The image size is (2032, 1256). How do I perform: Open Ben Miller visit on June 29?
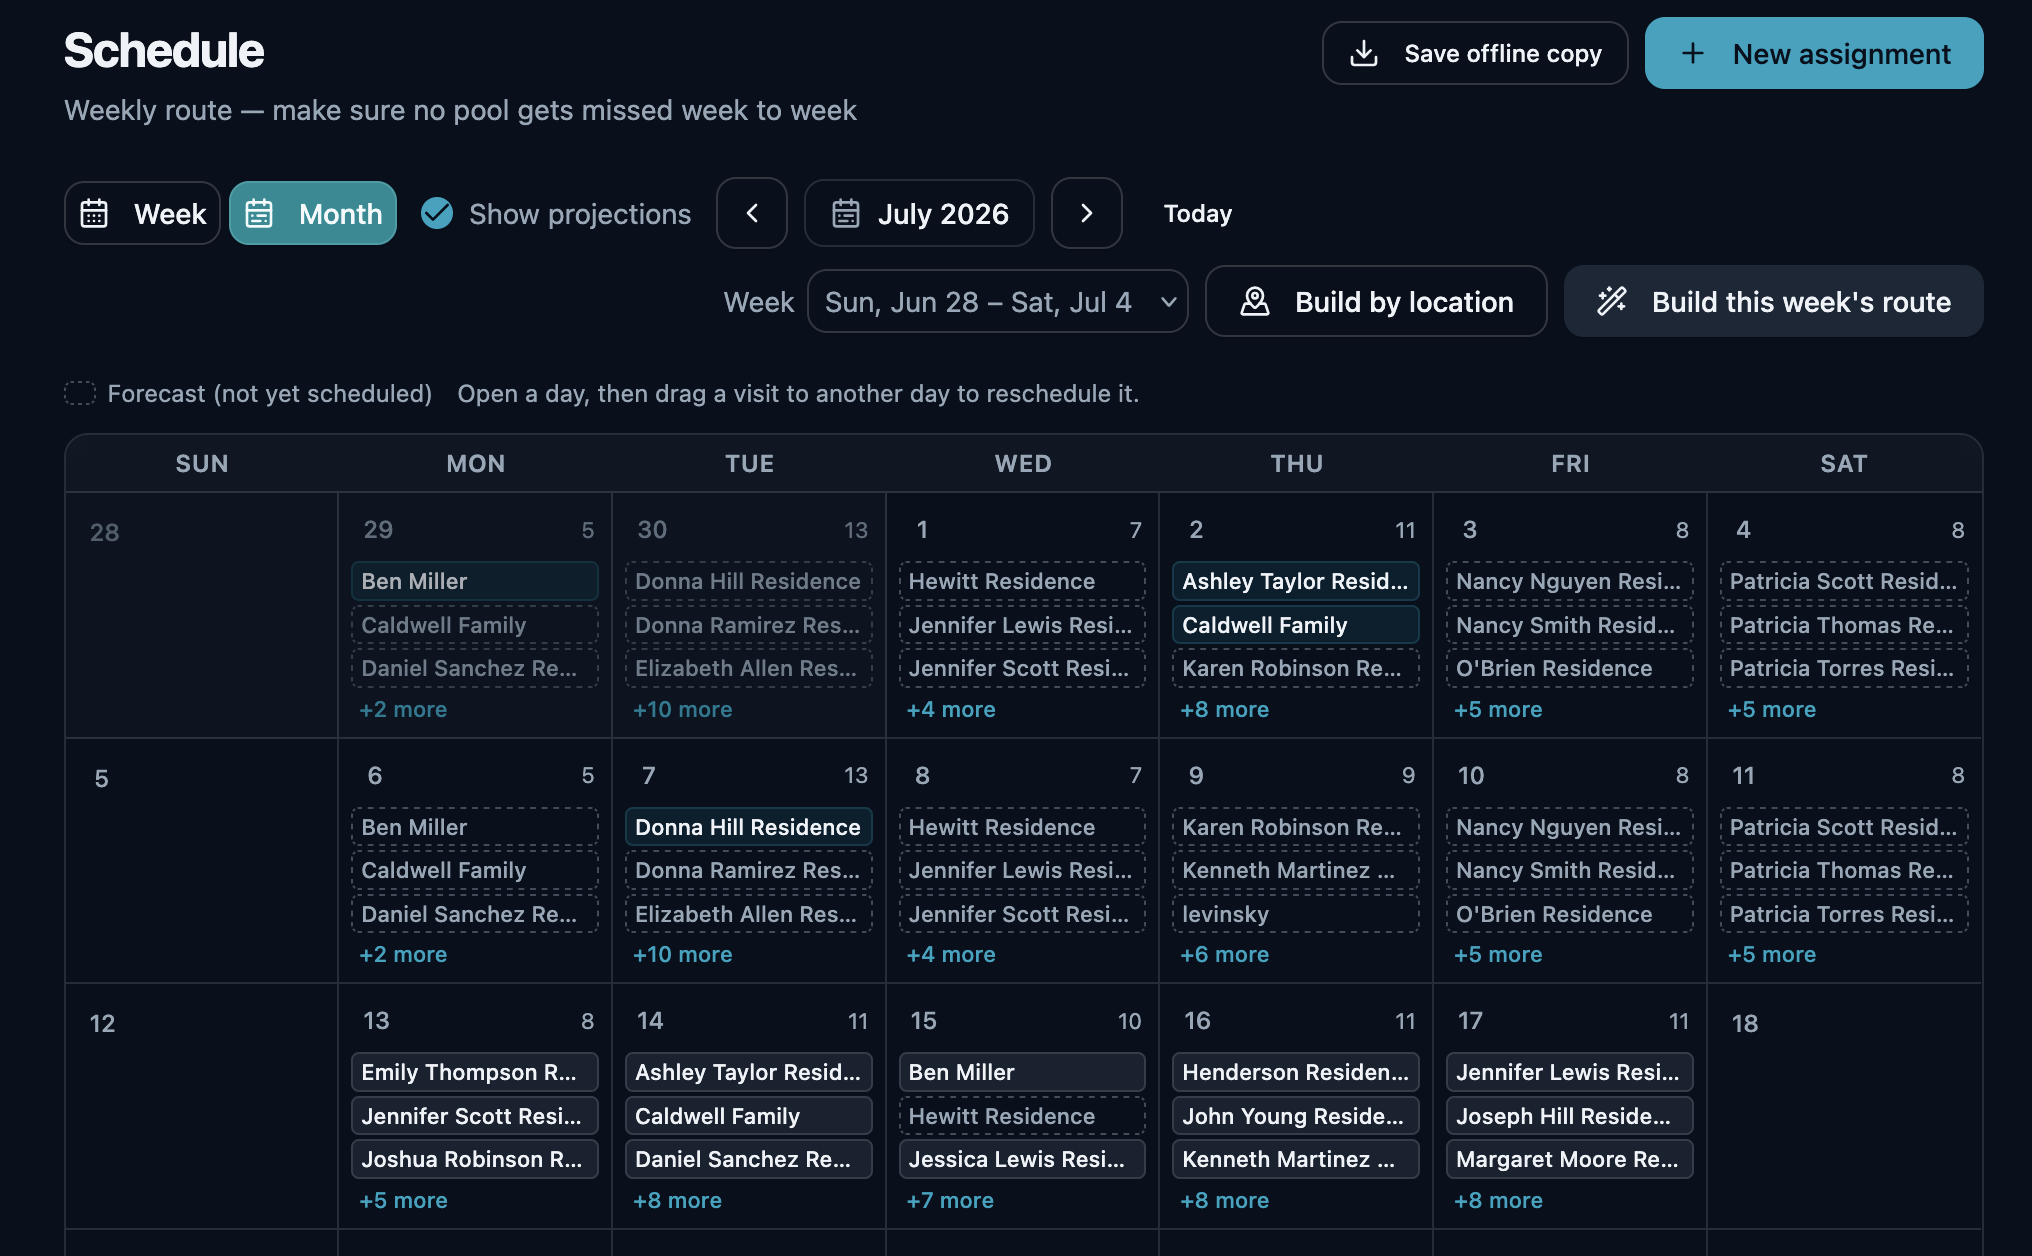click(475, 581)
